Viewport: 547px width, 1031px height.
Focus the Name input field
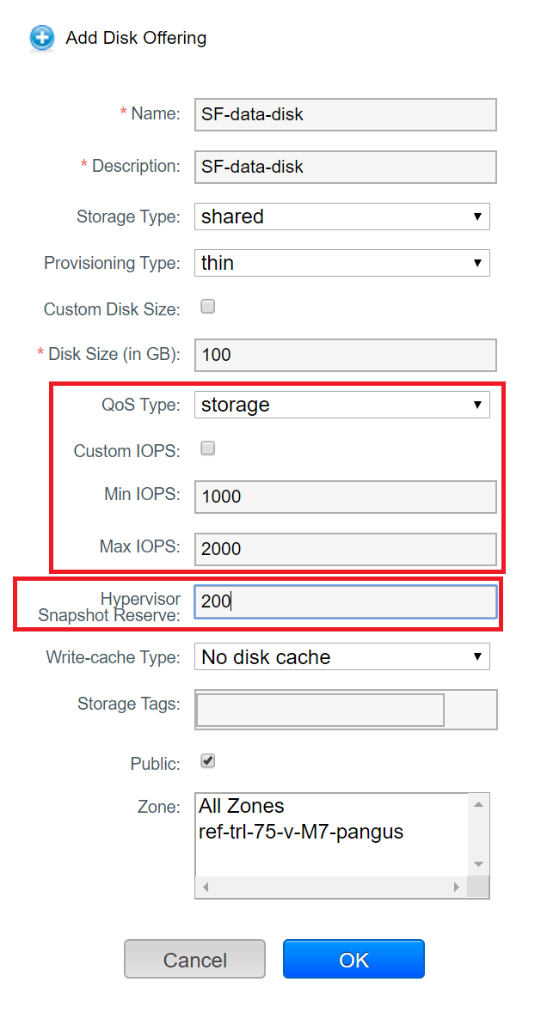(x=345, y=114)
